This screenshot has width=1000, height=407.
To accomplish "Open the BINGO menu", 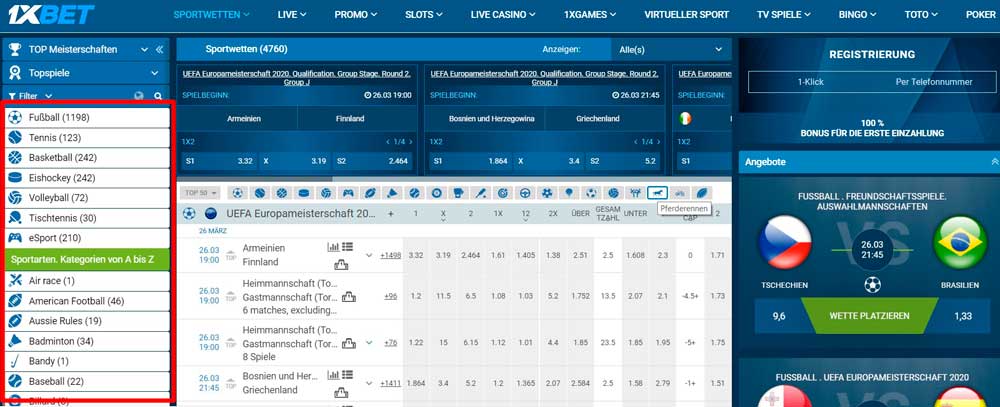I will coord(858,15).
